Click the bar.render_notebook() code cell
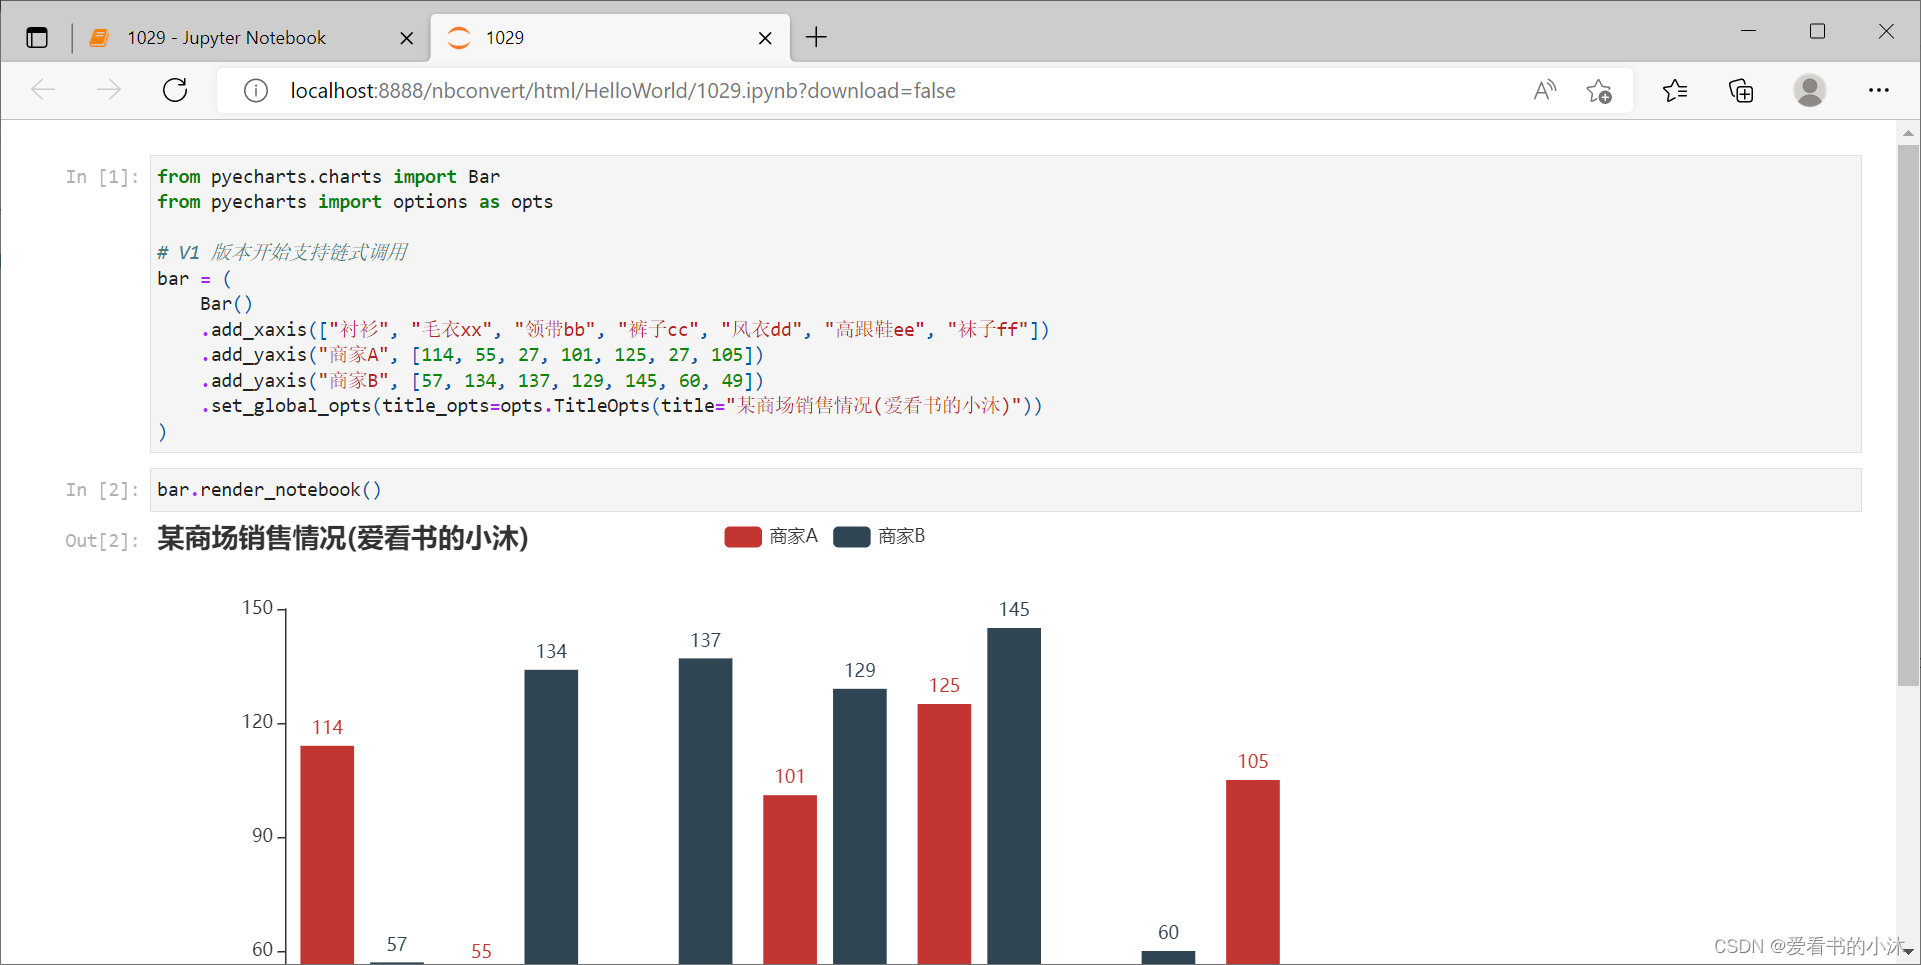Viewport: 1921px width, 965px height. [x=1005, y=490]
